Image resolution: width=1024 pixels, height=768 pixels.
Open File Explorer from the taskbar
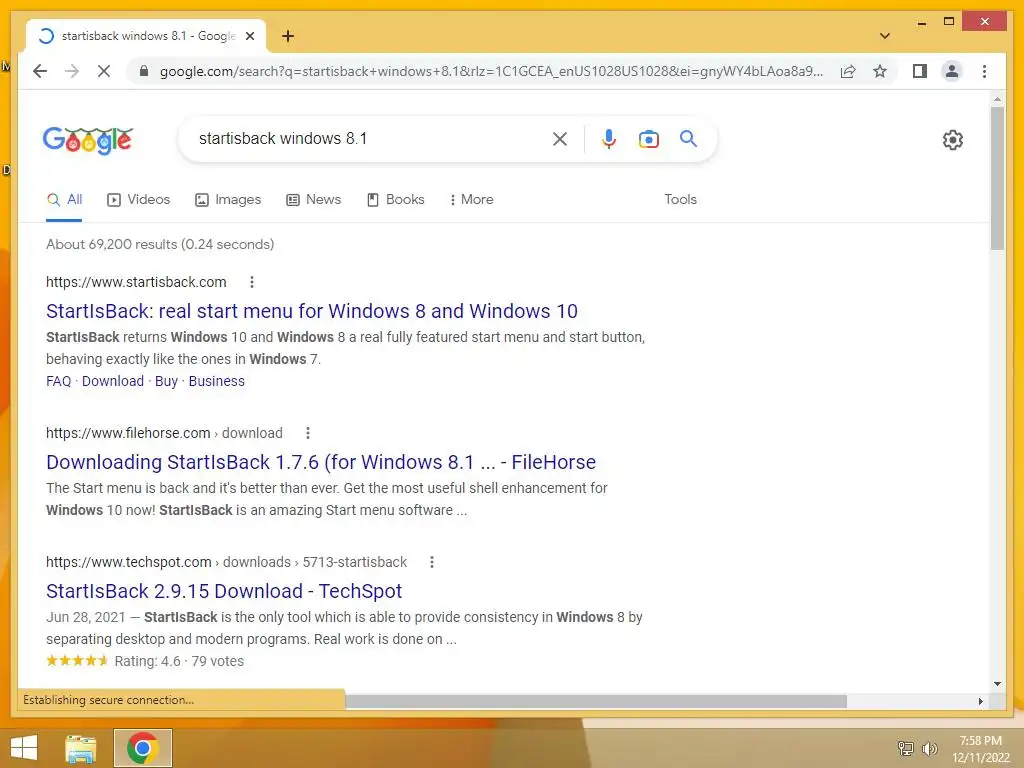coord(80,748)
